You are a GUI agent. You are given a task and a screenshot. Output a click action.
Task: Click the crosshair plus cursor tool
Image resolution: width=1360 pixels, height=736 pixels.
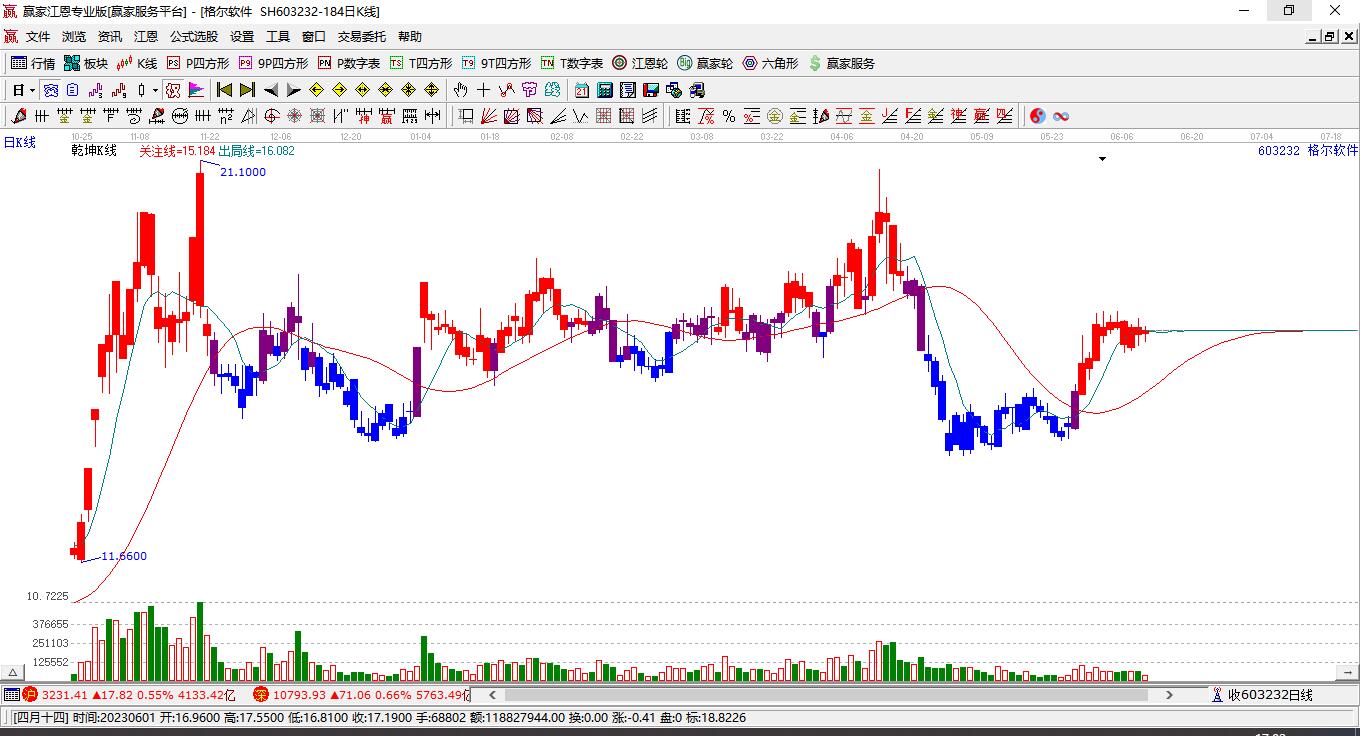coord(483,90)
